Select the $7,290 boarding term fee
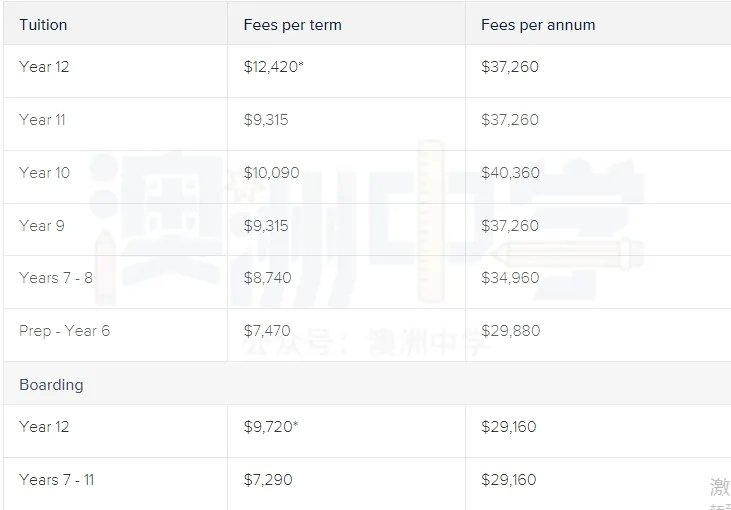 coord(268,480)
